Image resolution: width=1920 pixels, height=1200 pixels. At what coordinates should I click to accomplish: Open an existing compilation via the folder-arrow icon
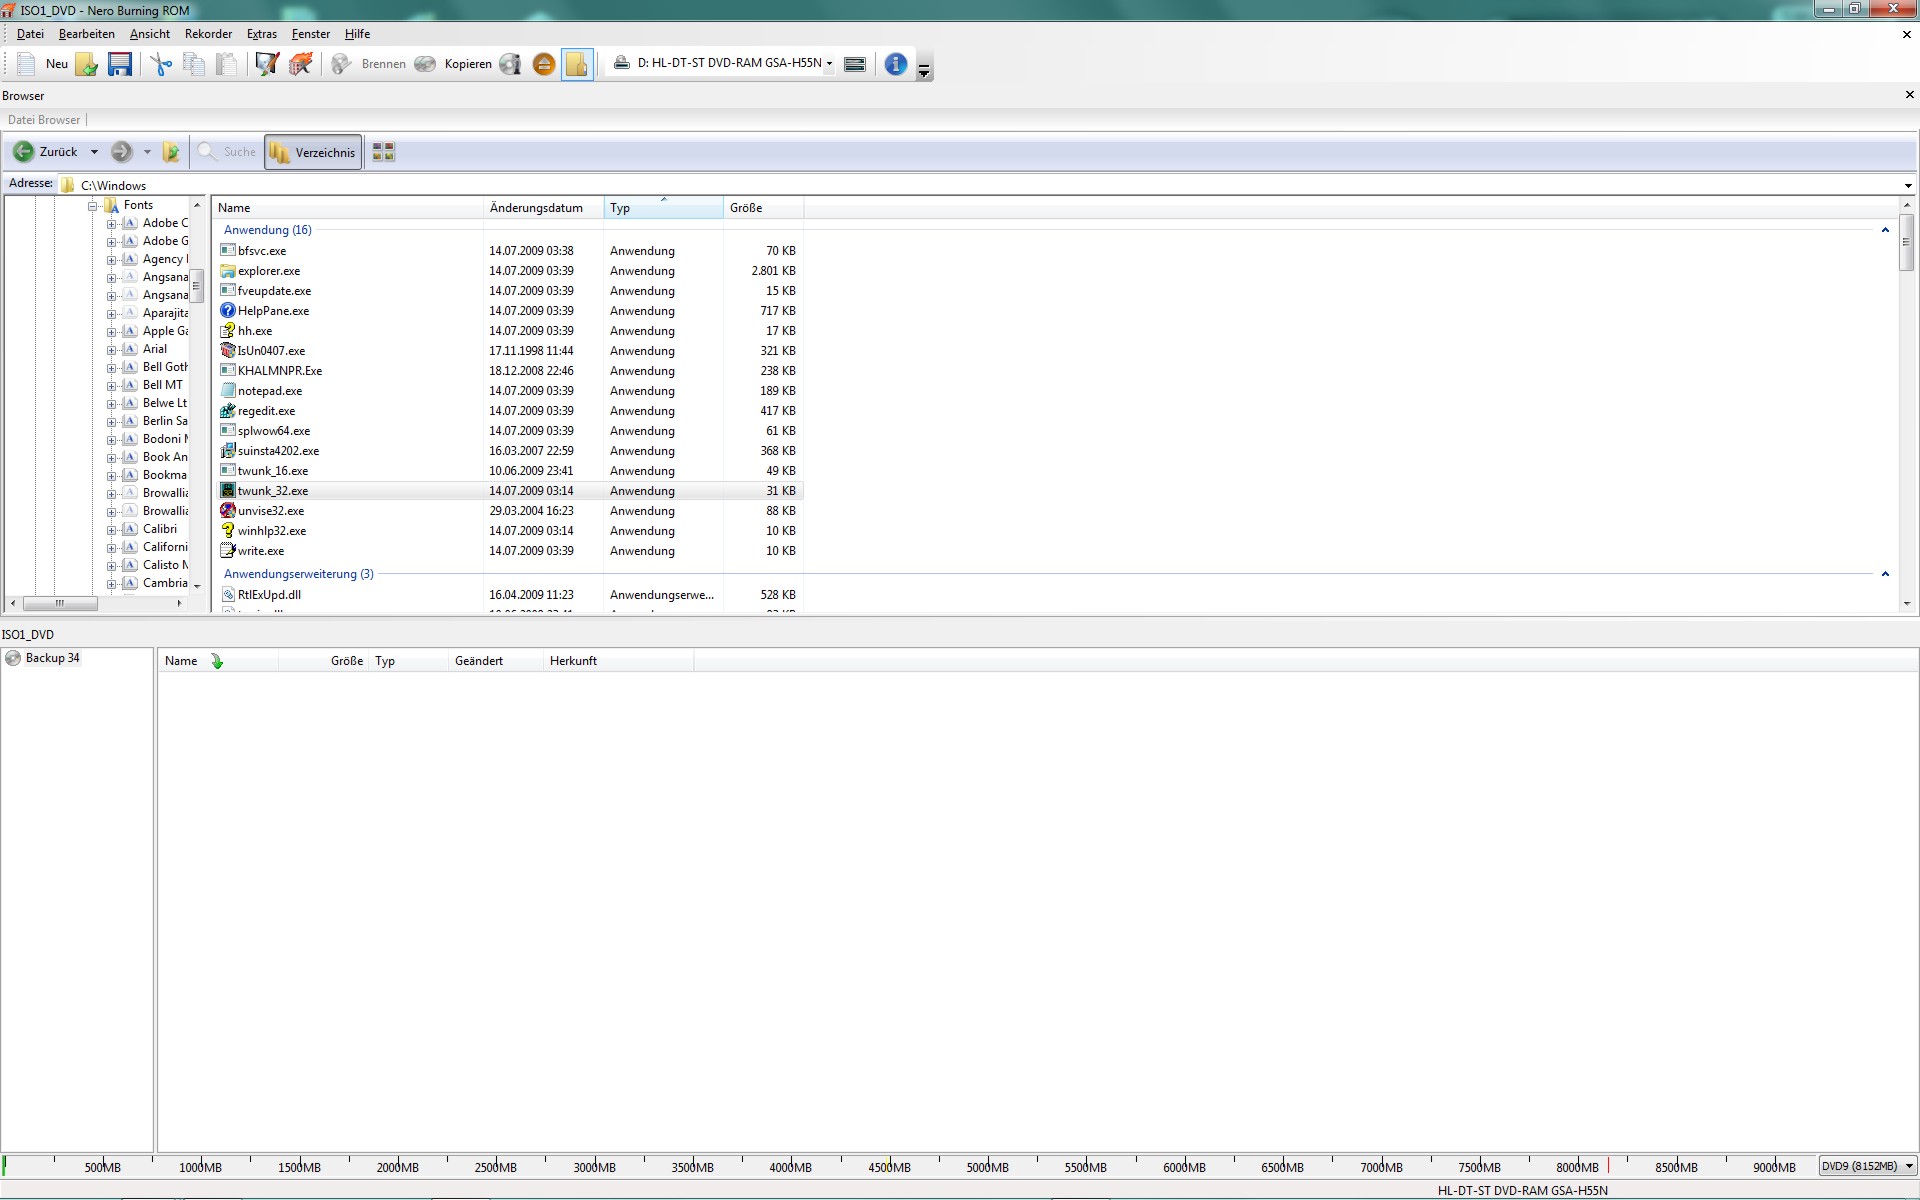pyautogui.click(x=87, y=64)
